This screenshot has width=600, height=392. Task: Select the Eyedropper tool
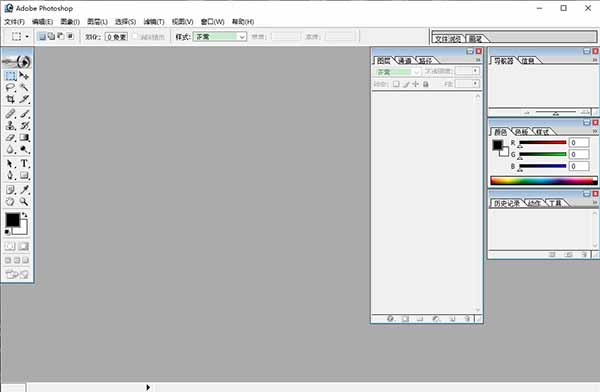point(24,189)
